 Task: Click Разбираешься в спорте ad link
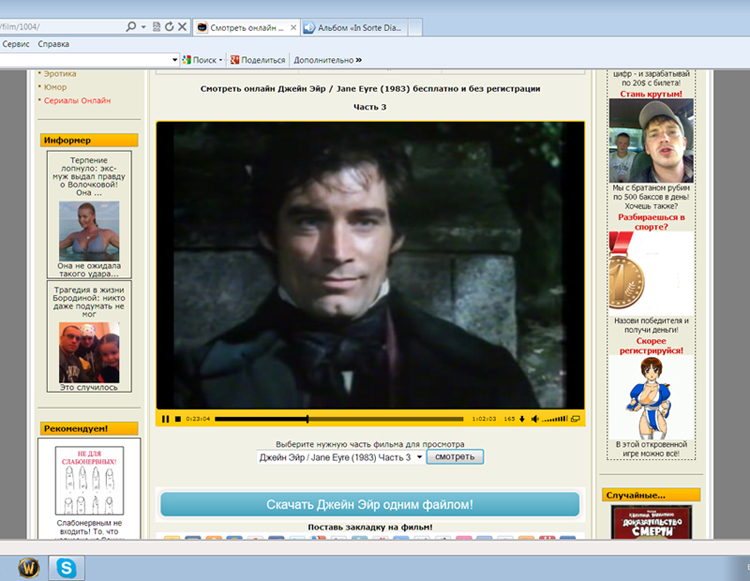pyautogui.click(x=651, y=221)
